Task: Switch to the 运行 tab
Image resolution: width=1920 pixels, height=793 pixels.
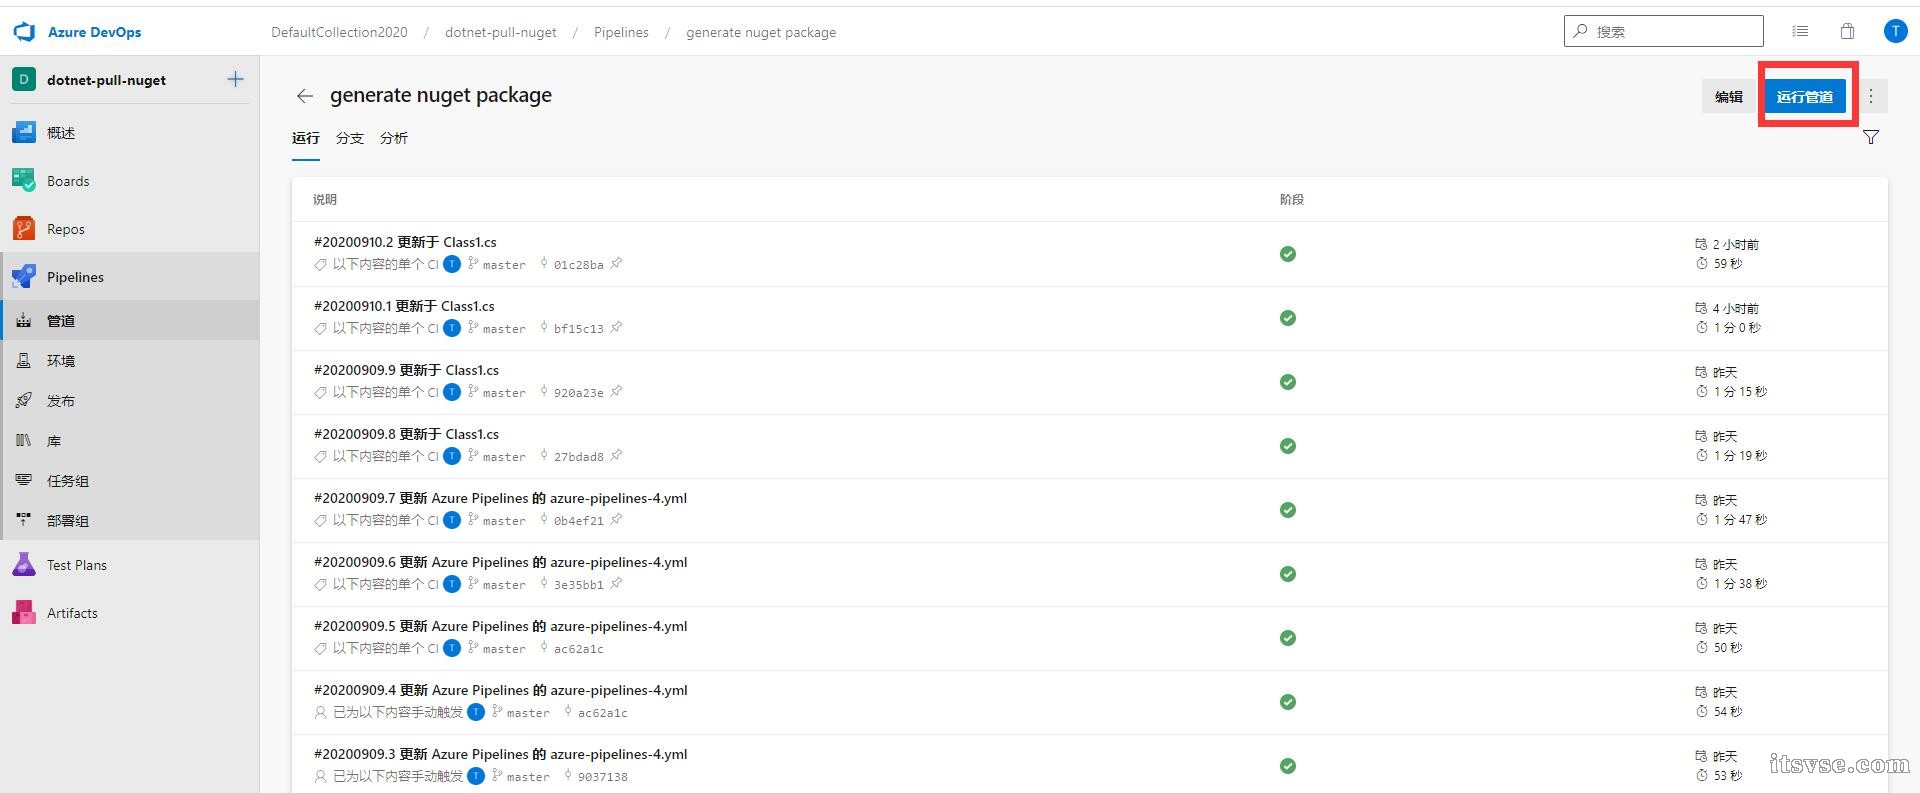Action: (x=306, y=138)
